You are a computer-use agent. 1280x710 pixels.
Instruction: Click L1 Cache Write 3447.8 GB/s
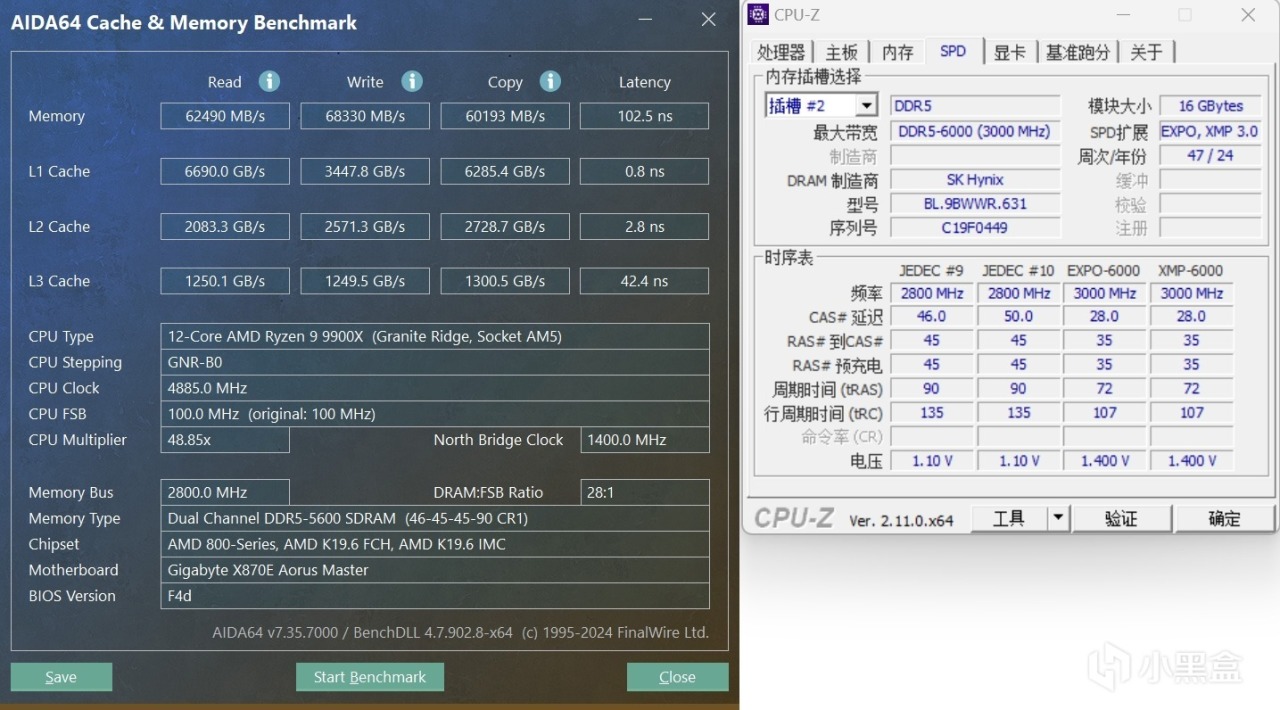point(365,171)
